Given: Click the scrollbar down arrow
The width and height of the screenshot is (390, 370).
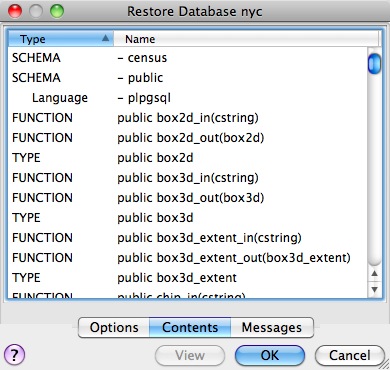Looking at the screenshot, I should (x=375, y=289).
